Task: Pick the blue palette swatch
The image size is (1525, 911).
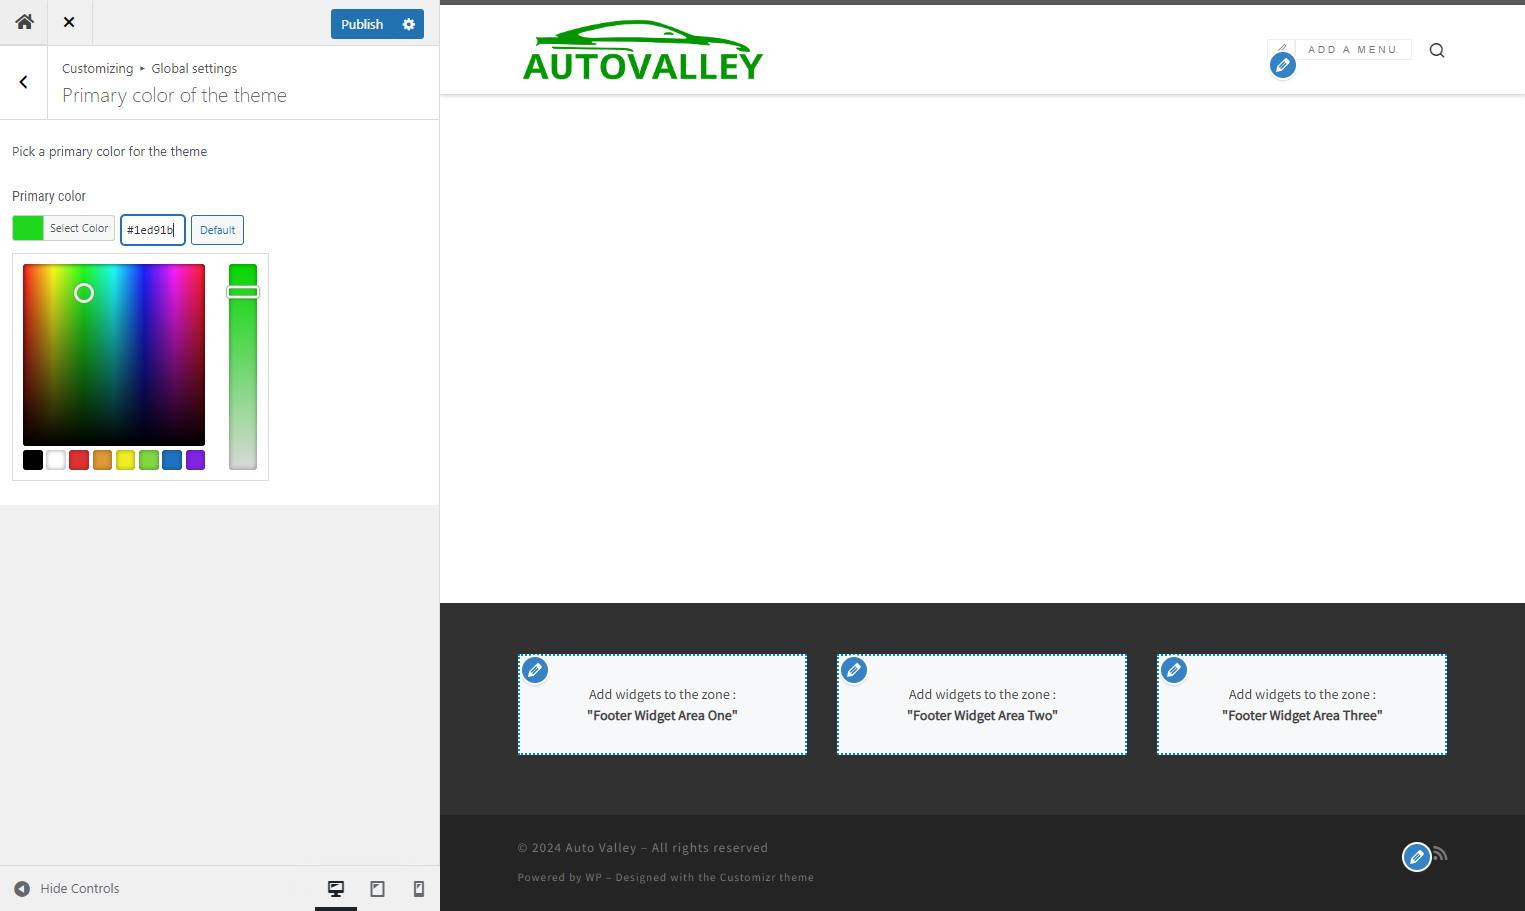Action: [172, 460]
